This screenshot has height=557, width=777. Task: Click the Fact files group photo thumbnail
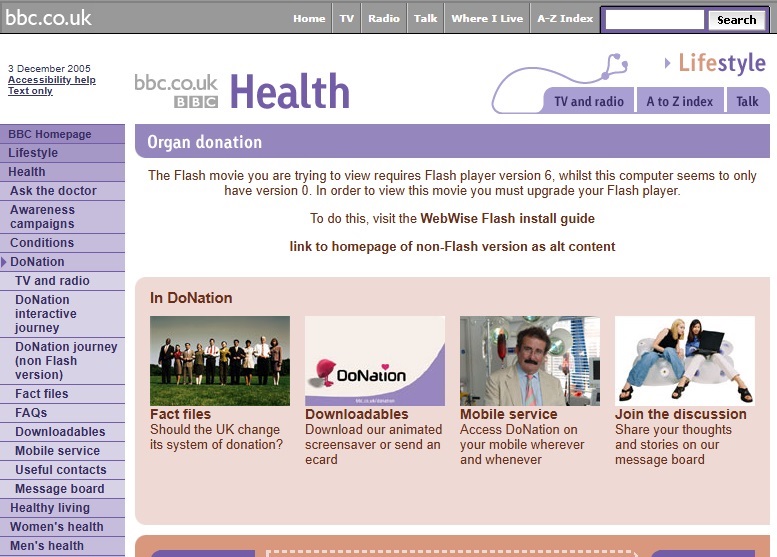click(220, 361)
